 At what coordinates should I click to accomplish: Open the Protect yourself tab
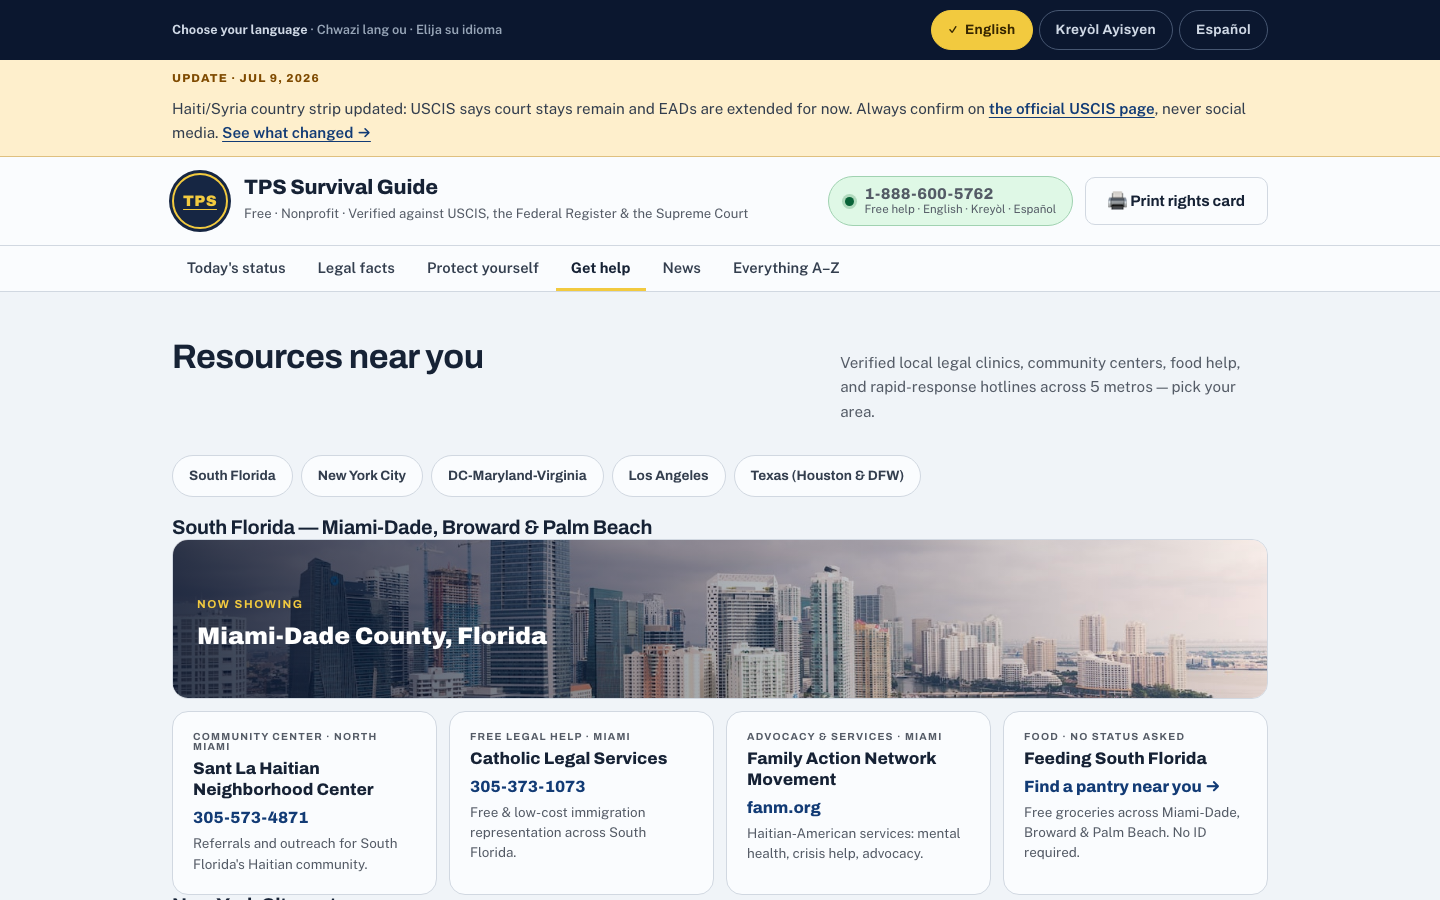pyautogui.click(x=483, y=268)
